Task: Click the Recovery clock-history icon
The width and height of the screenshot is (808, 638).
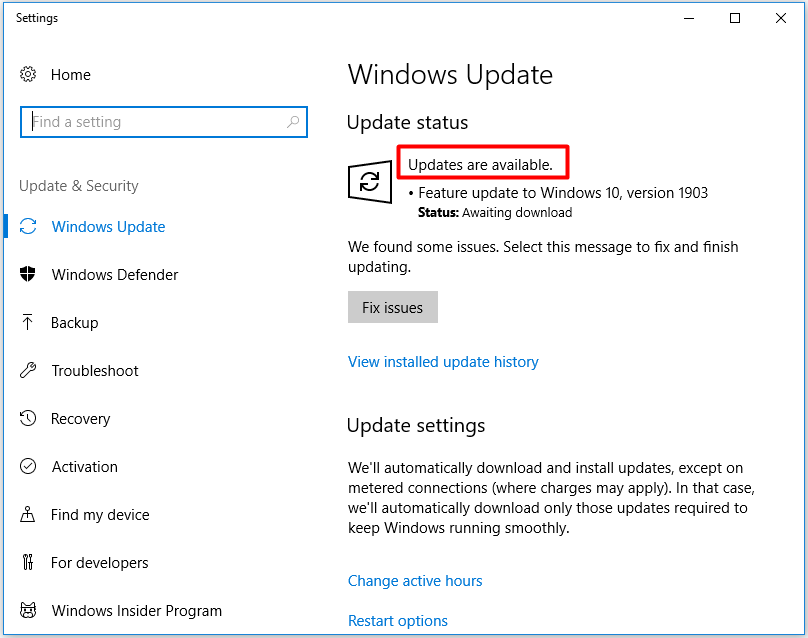Action: click(28, 418)
